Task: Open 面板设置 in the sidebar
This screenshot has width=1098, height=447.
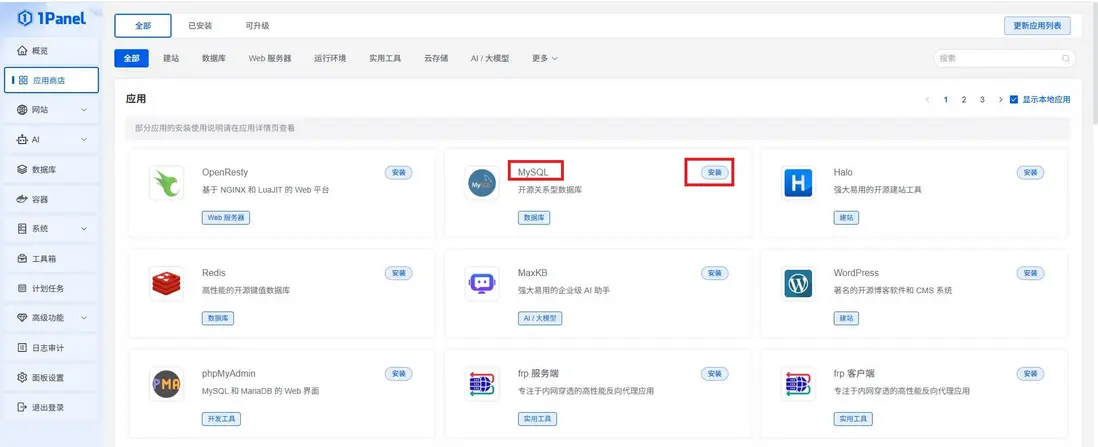Action: [51, 378]
